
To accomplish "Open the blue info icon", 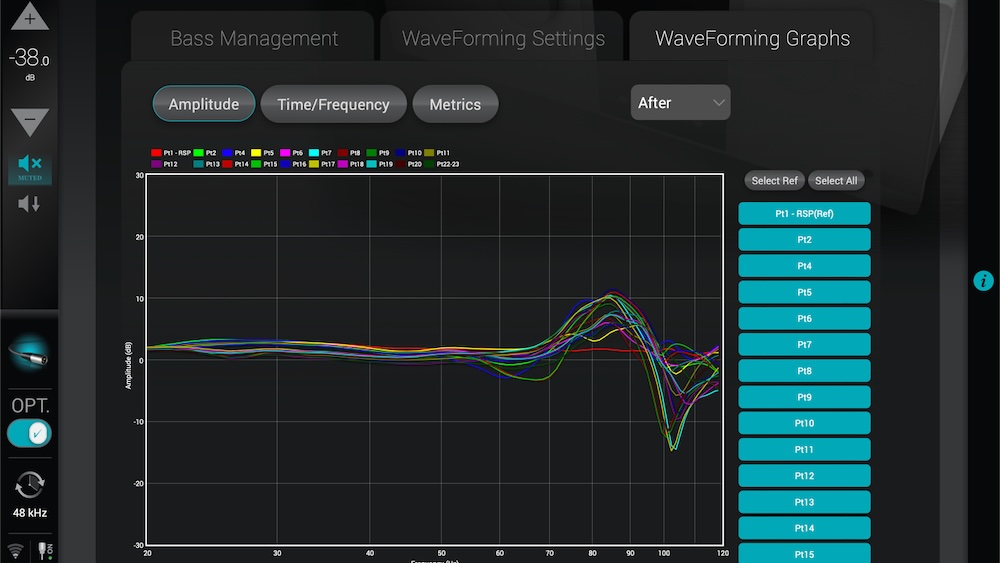I will [x=983, y=281].
